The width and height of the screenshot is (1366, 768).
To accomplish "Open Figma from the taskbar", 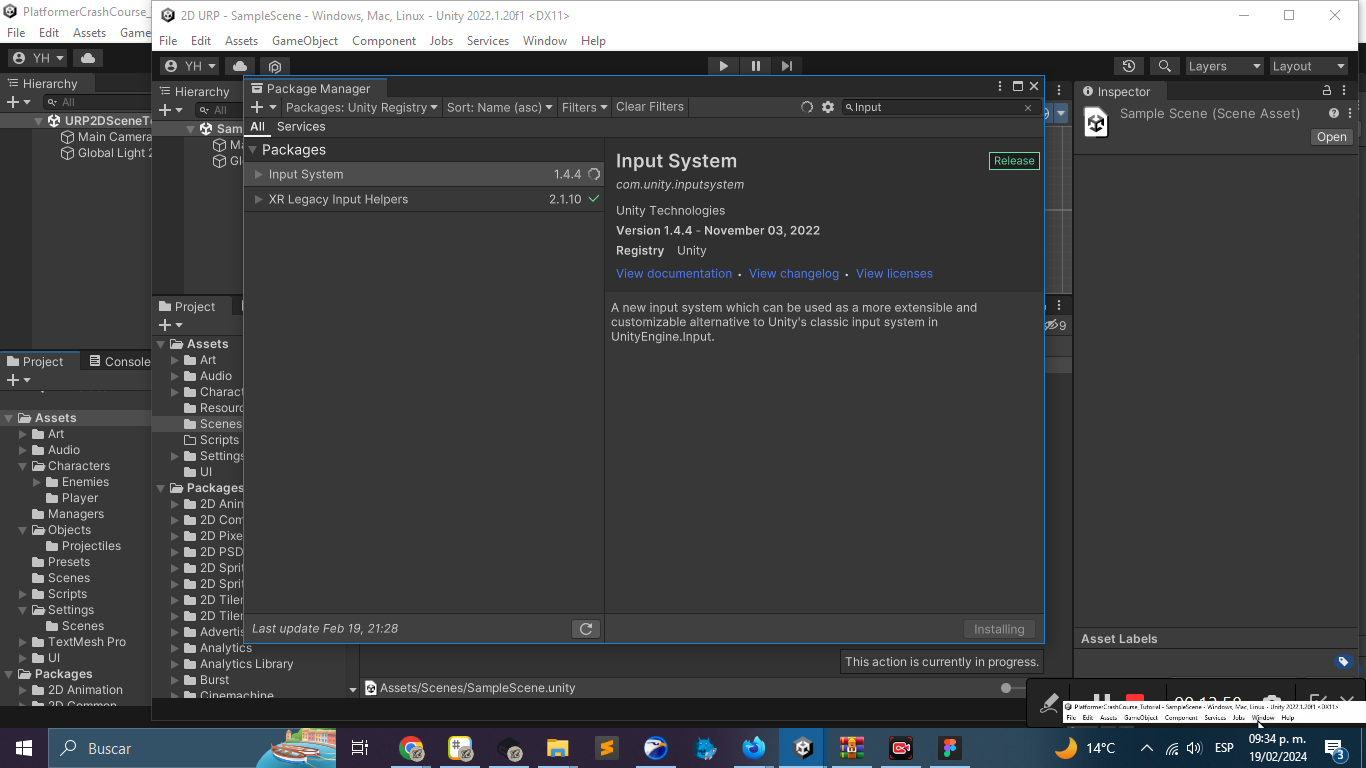I will [x=950, y=748].
